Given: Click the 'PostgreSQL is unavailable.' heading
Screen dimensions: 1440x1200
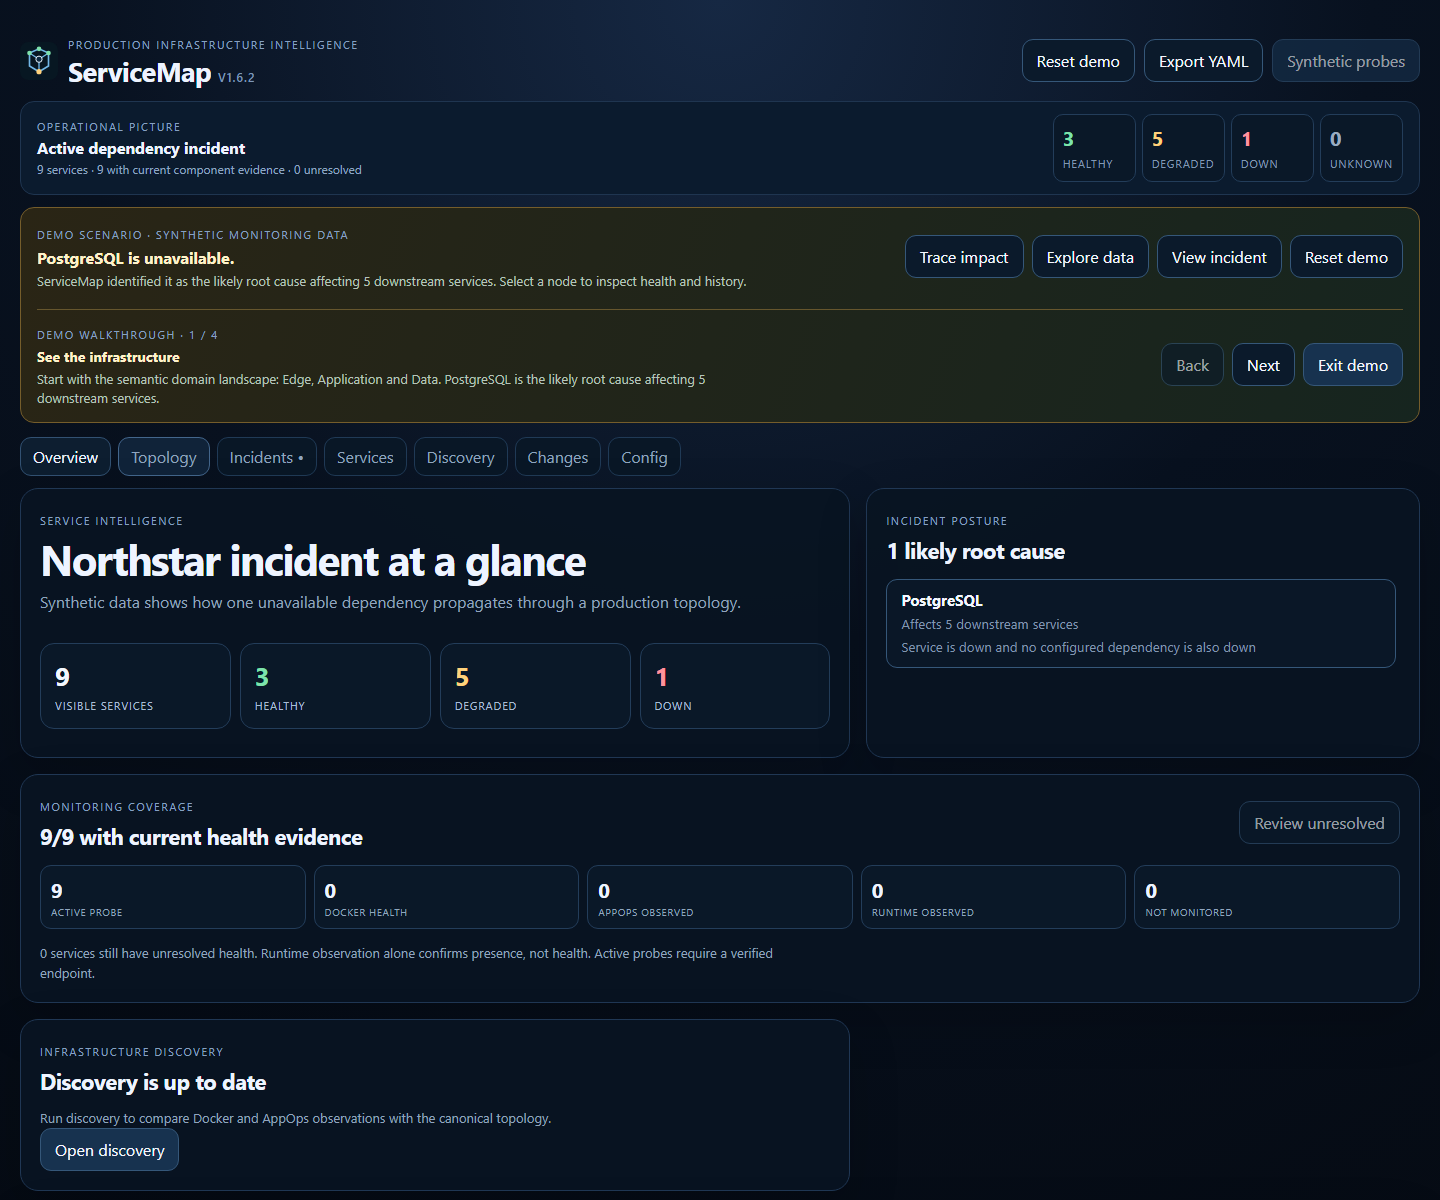Looking at the screenshot, I should click(x=136, y=258).
